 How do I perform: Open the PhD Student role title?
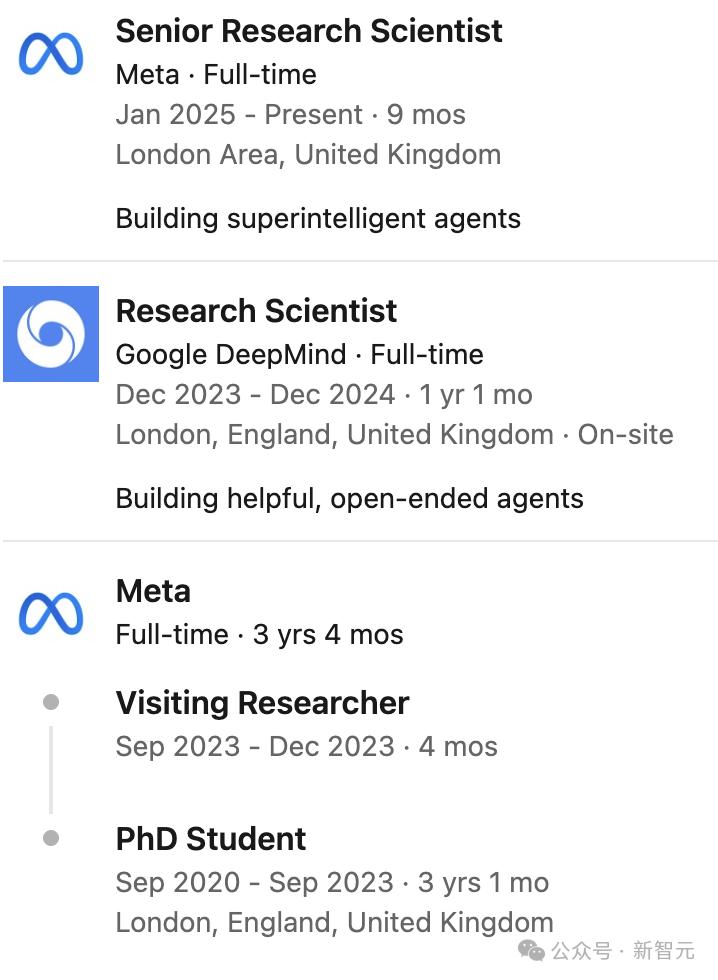pos(211,838)
